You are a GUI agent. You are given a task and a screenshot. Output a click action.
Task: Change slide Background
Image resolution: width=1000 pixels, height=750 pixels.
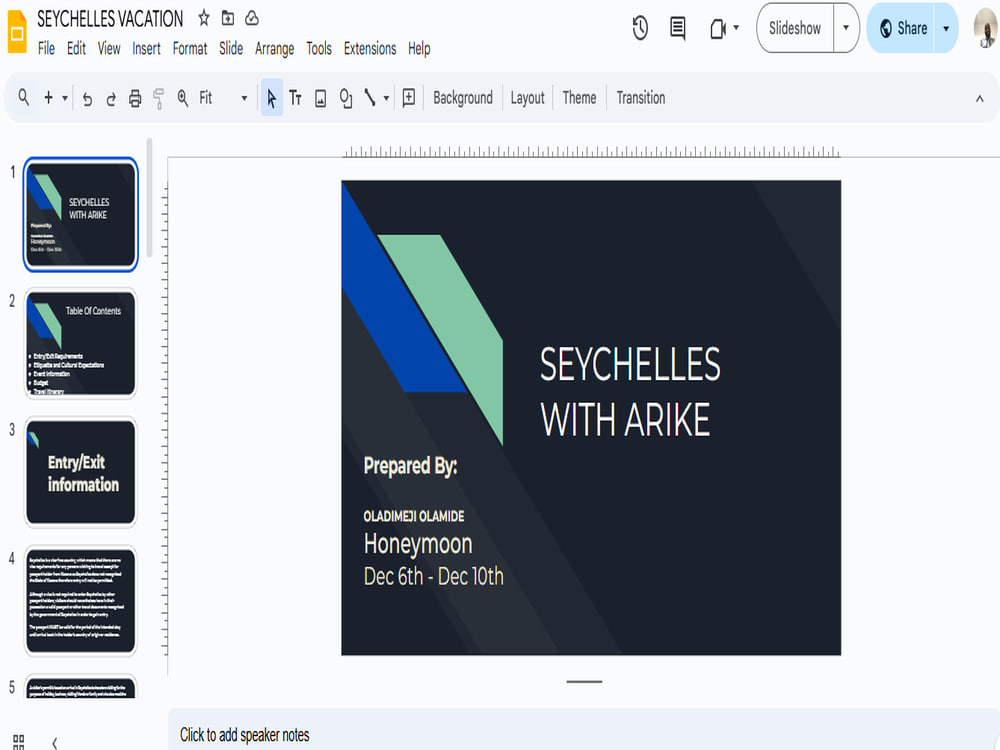click(463, 98)
